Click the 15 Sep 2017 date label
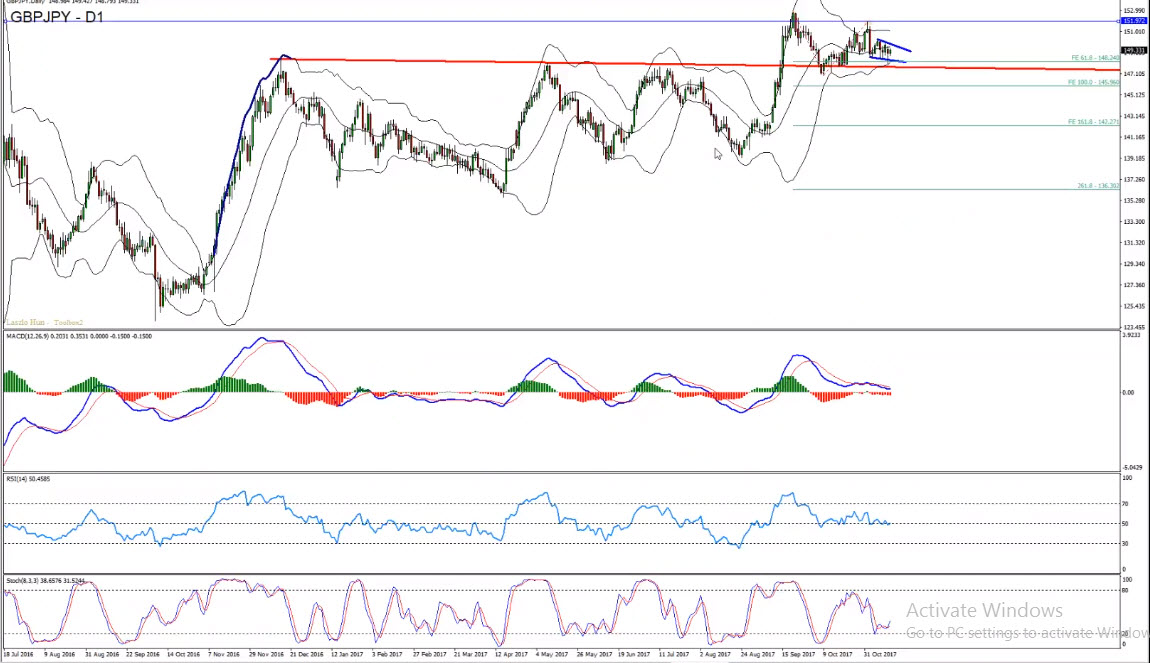The width and height of the screenshot is (1150, 663). (798, 654)
